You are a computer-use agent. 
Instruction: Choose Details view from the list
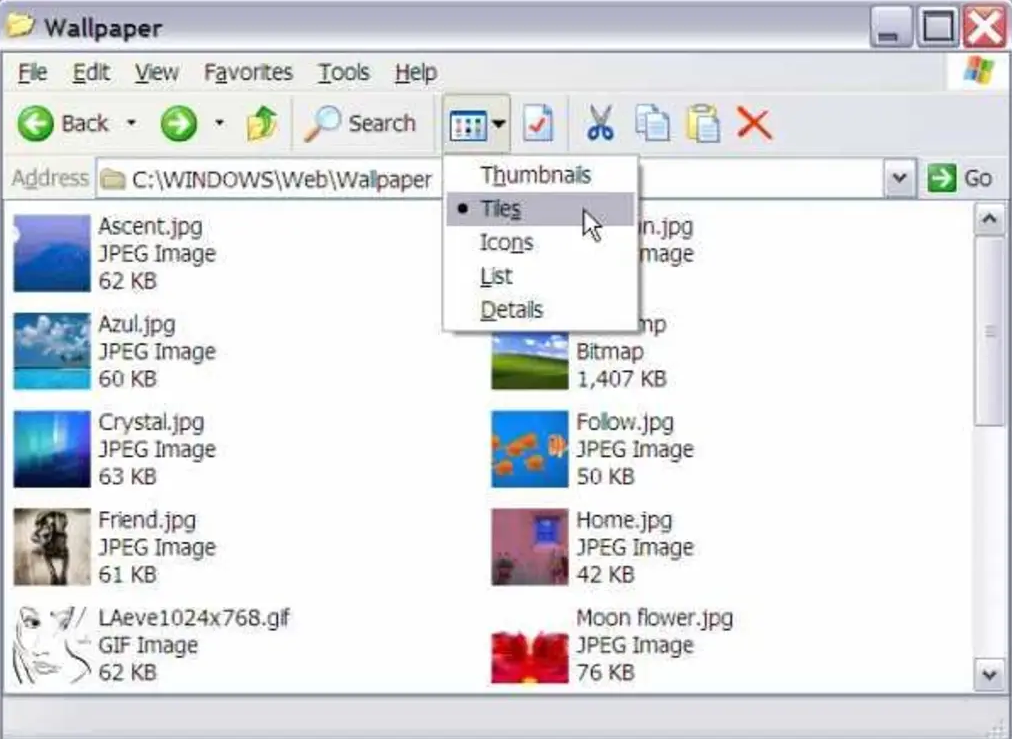coord(511,310)
